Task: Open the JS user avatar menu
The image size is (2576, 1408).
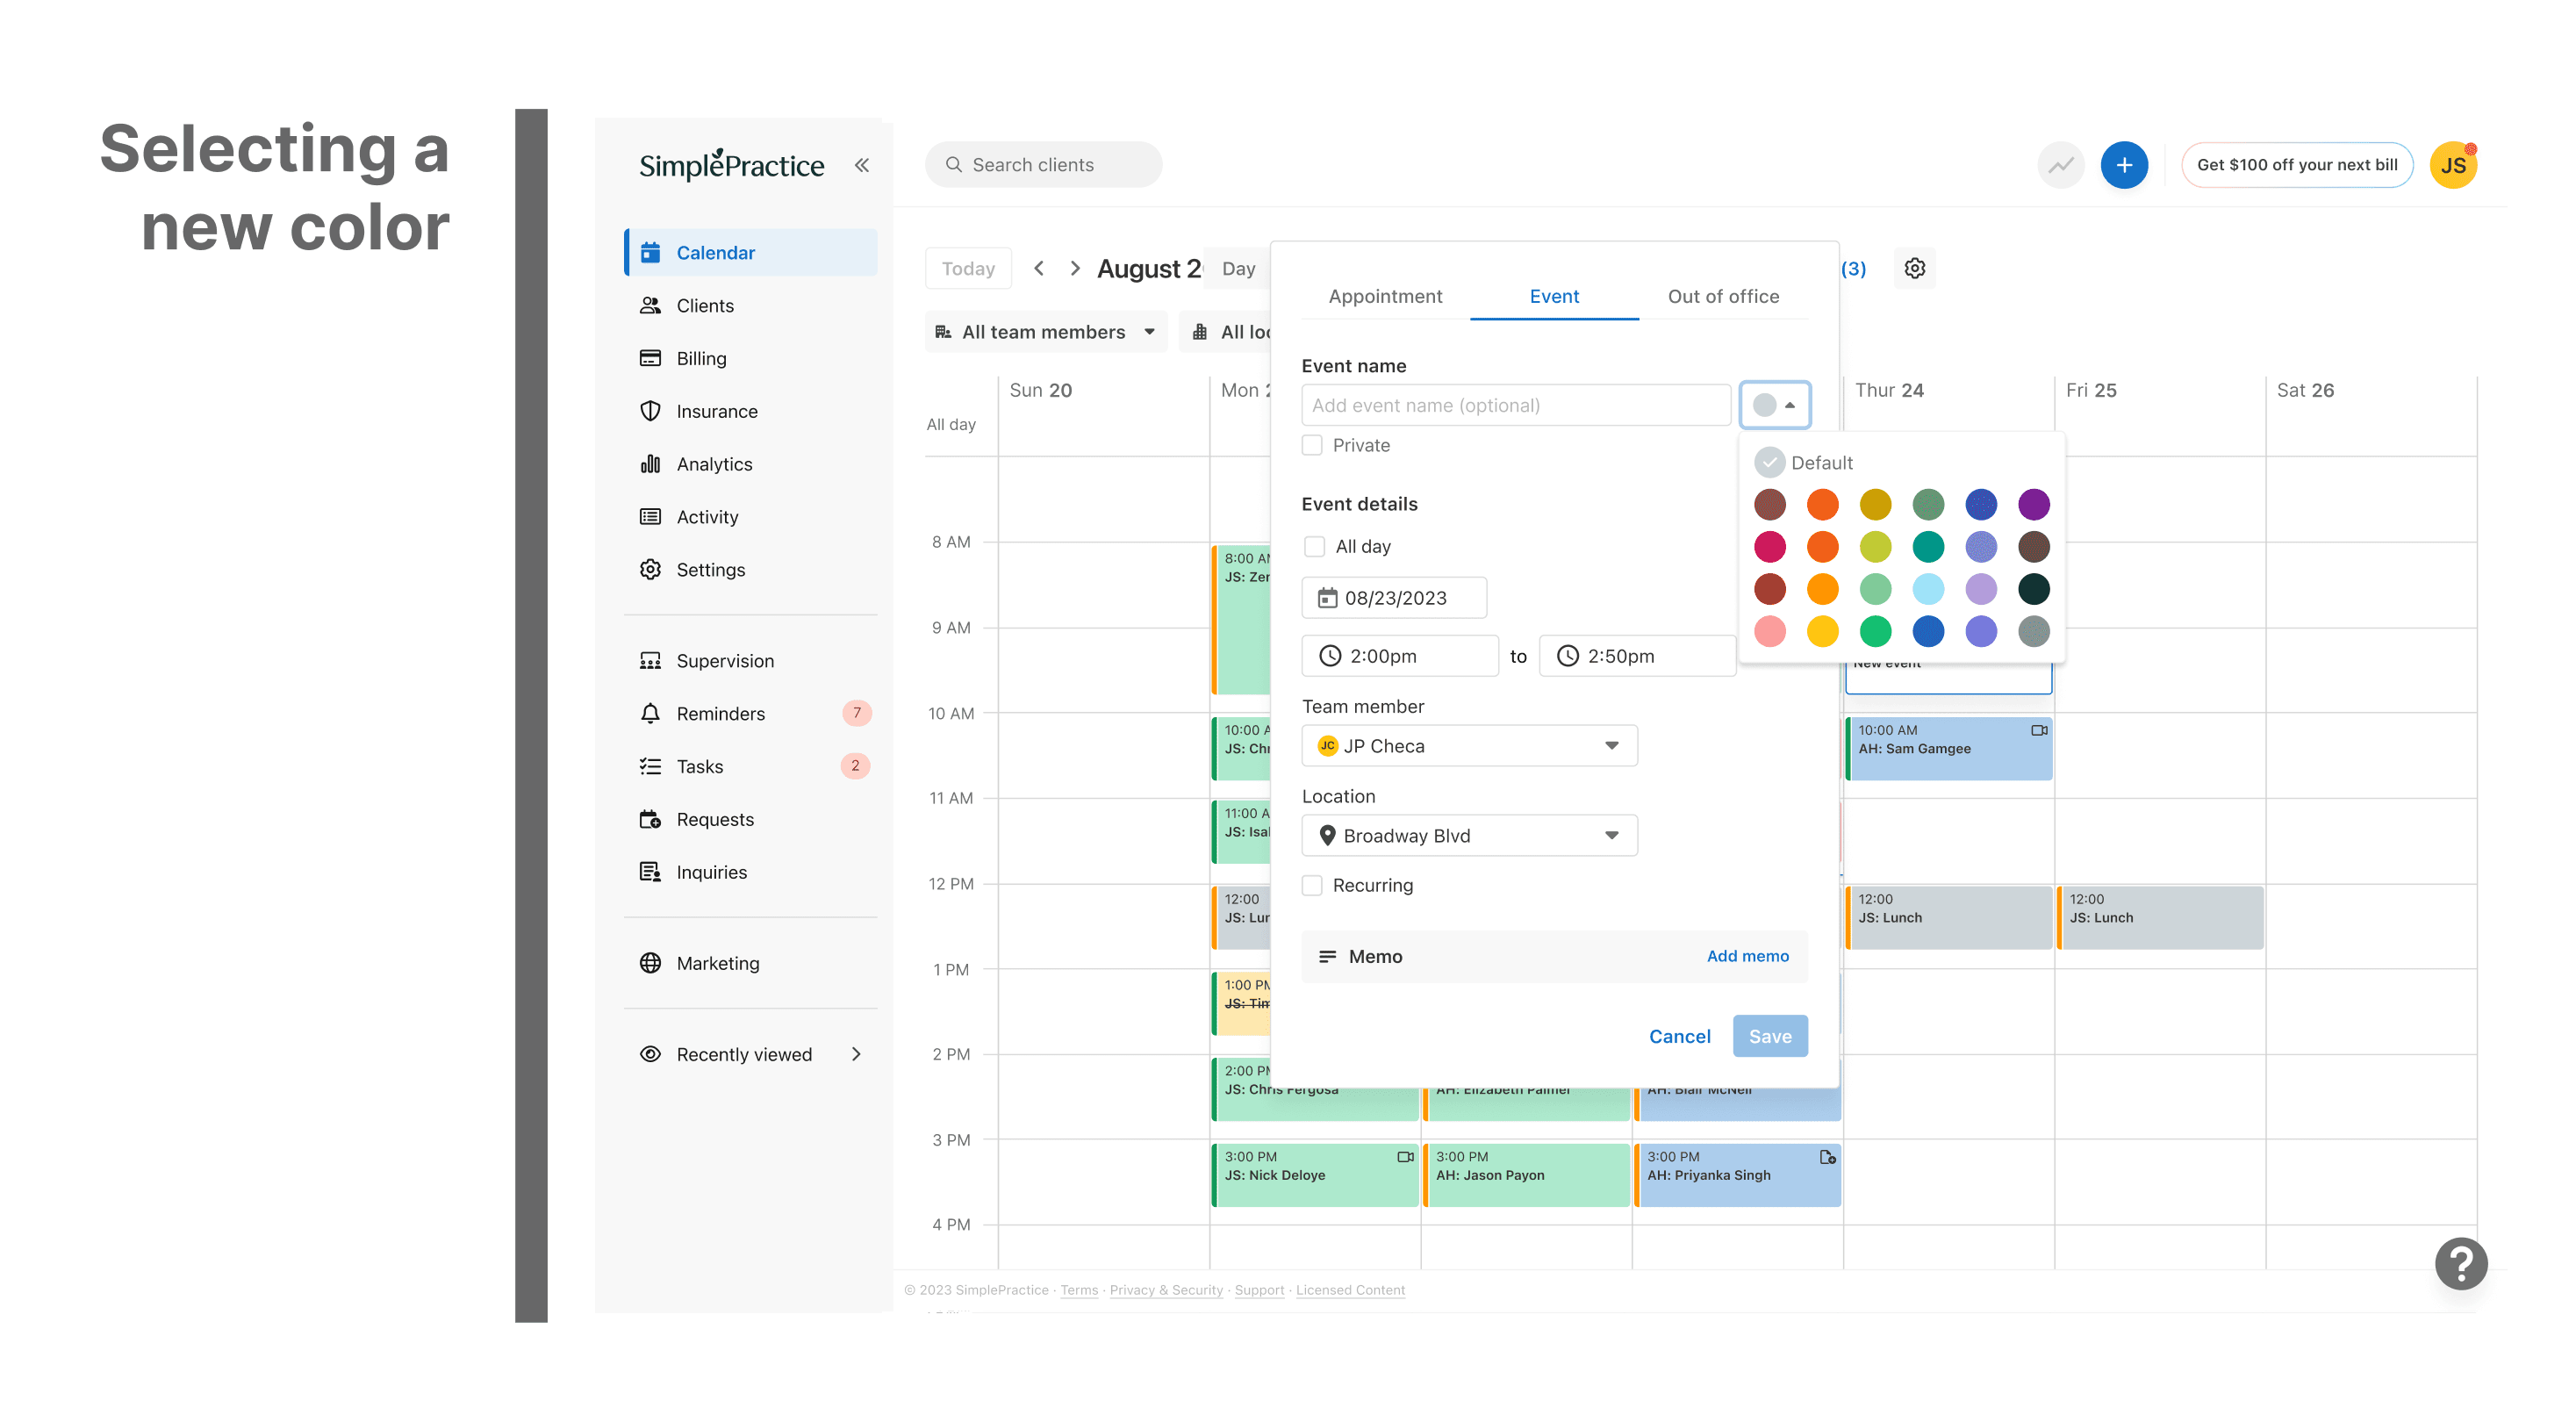Action: click(x=2452, y=165)
